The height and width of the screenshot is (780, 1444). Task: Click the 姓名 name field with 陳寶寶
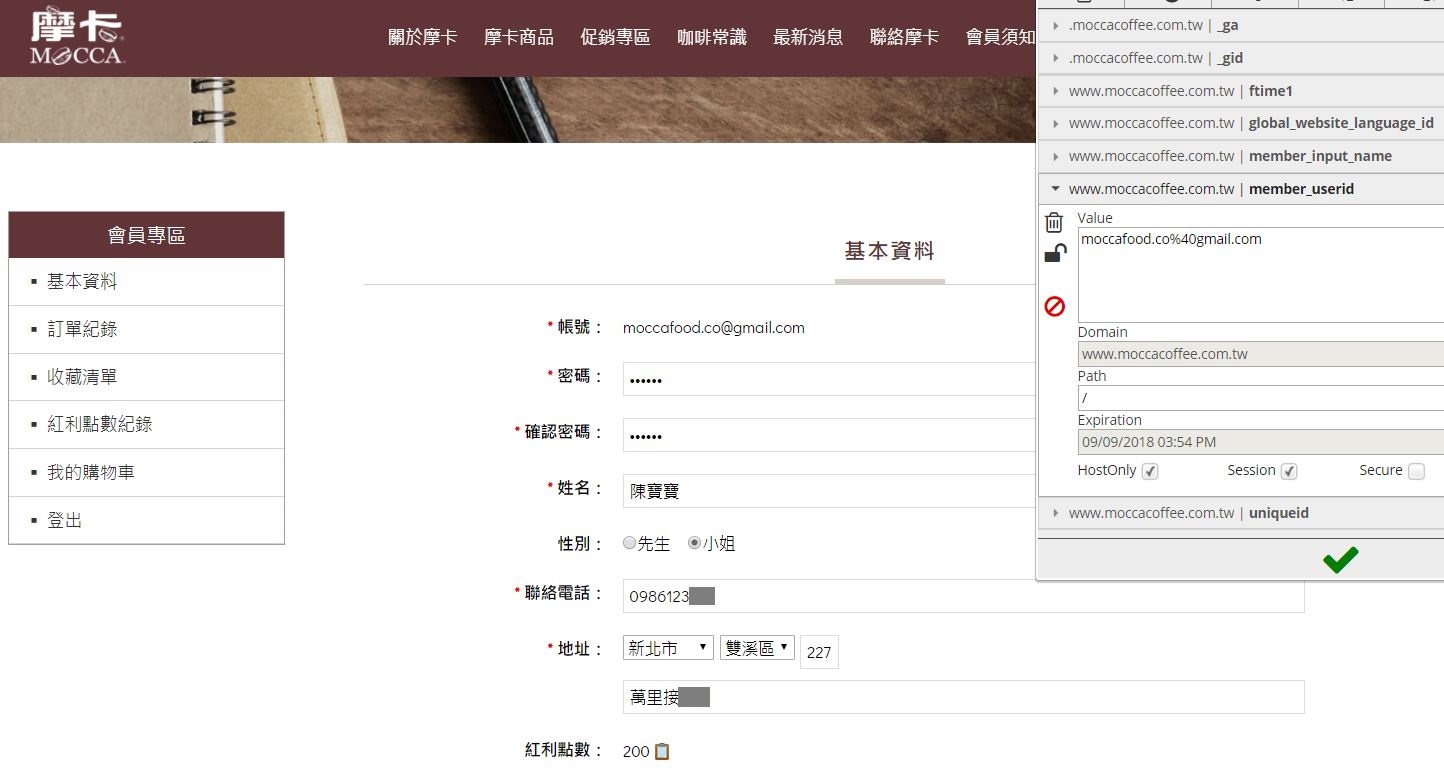[830, 491]
